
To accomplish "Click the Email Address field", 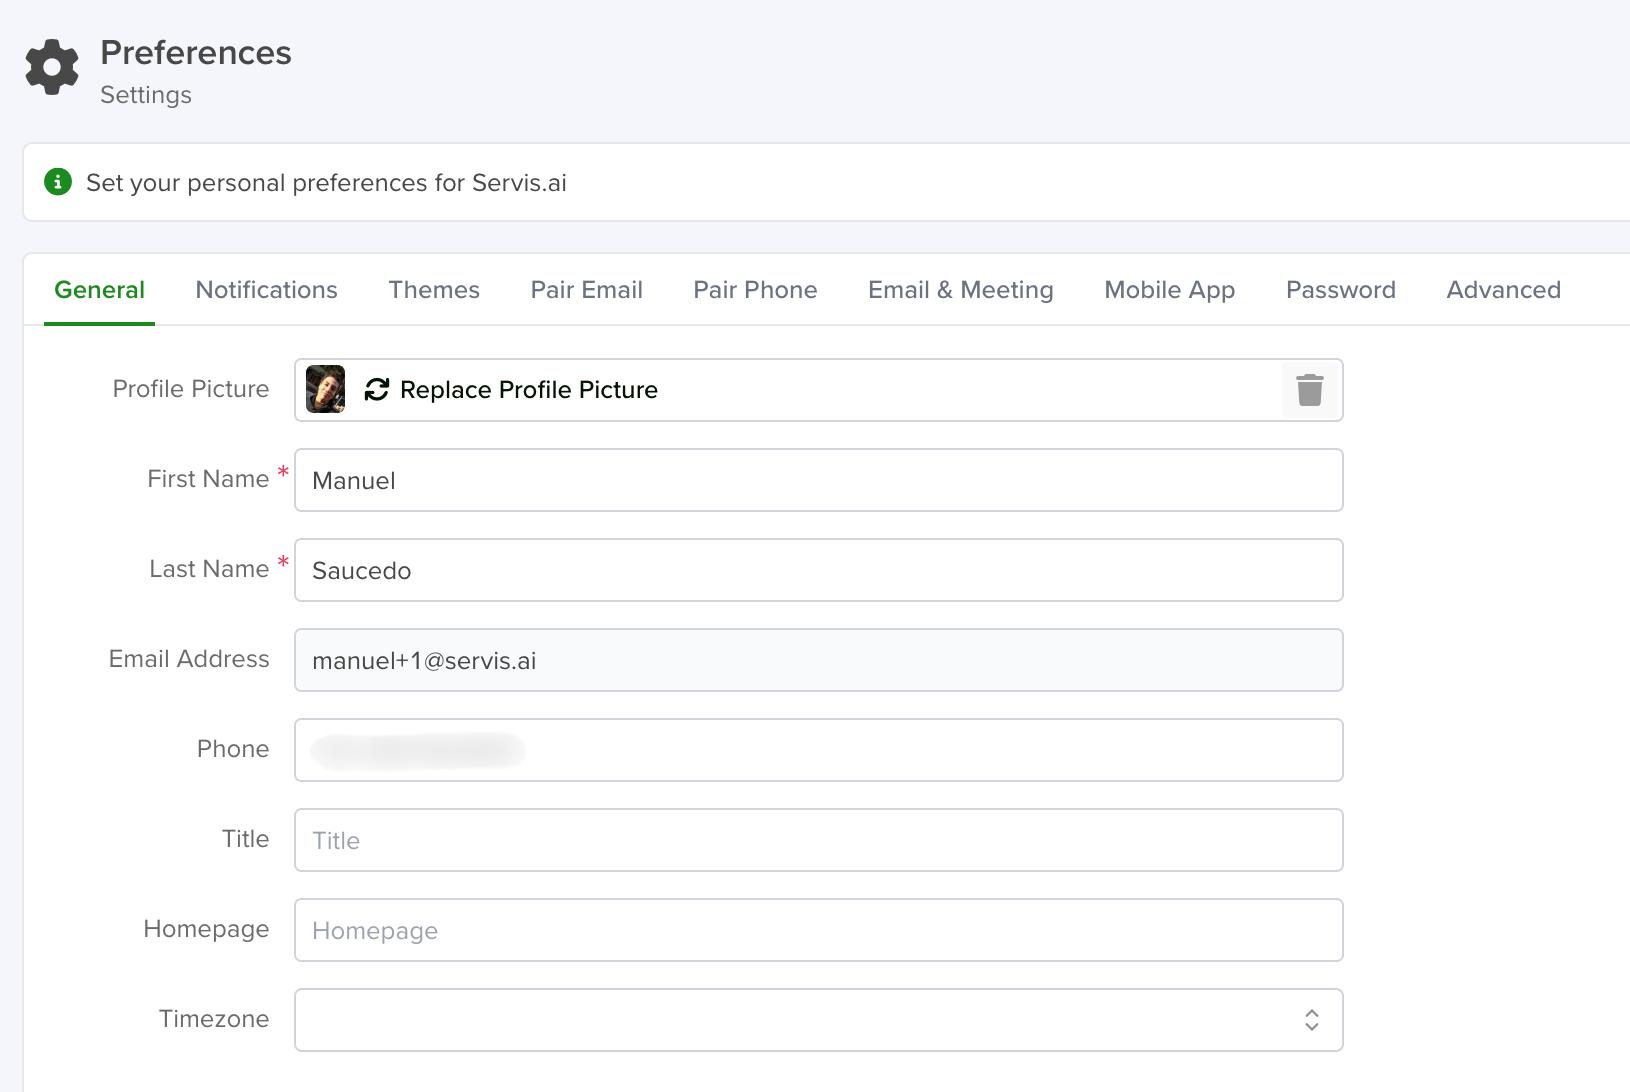I will (x=819, y=660).
